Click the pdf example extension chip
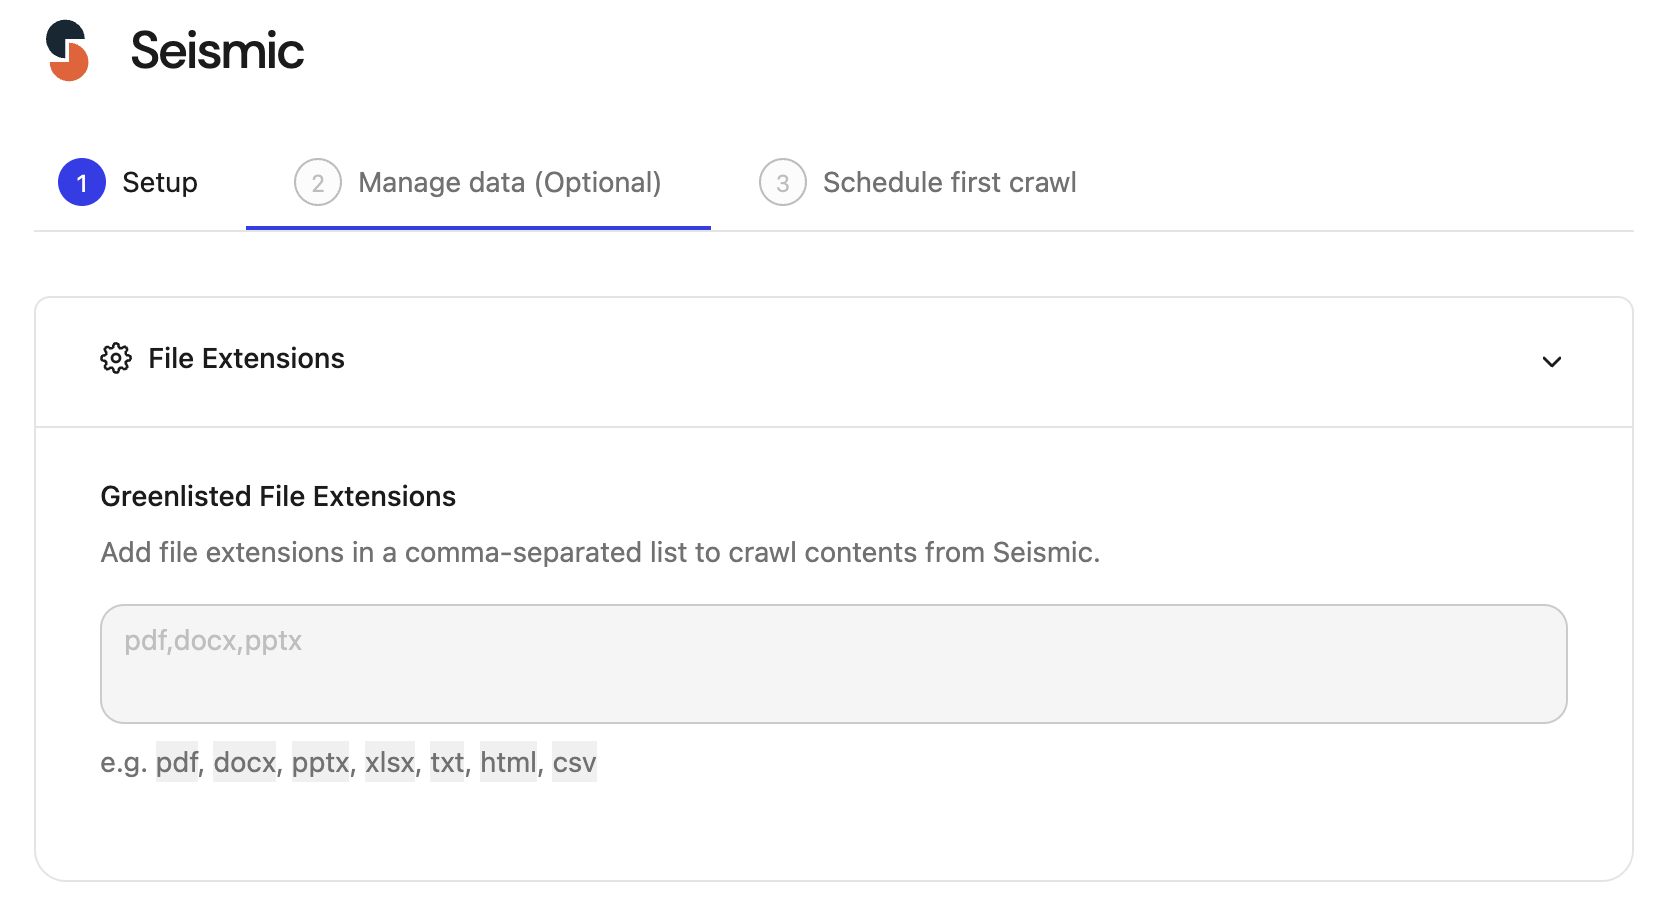Image resolution: width=1680 pixels, height=908 pixels. (177, 763)
